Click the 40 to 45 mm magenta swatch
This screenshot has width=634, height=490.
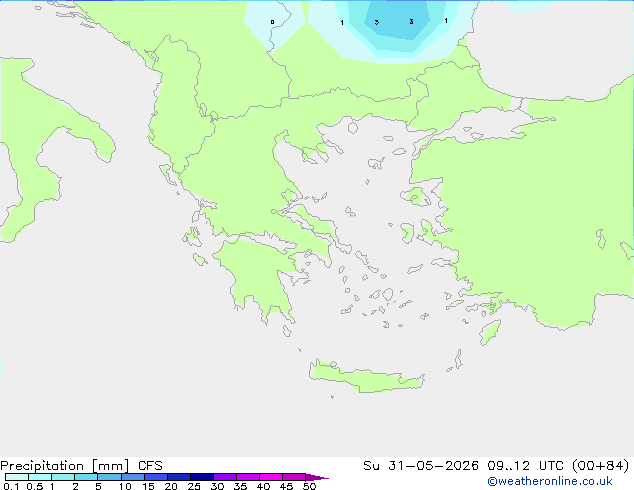(x=271, y=477)
